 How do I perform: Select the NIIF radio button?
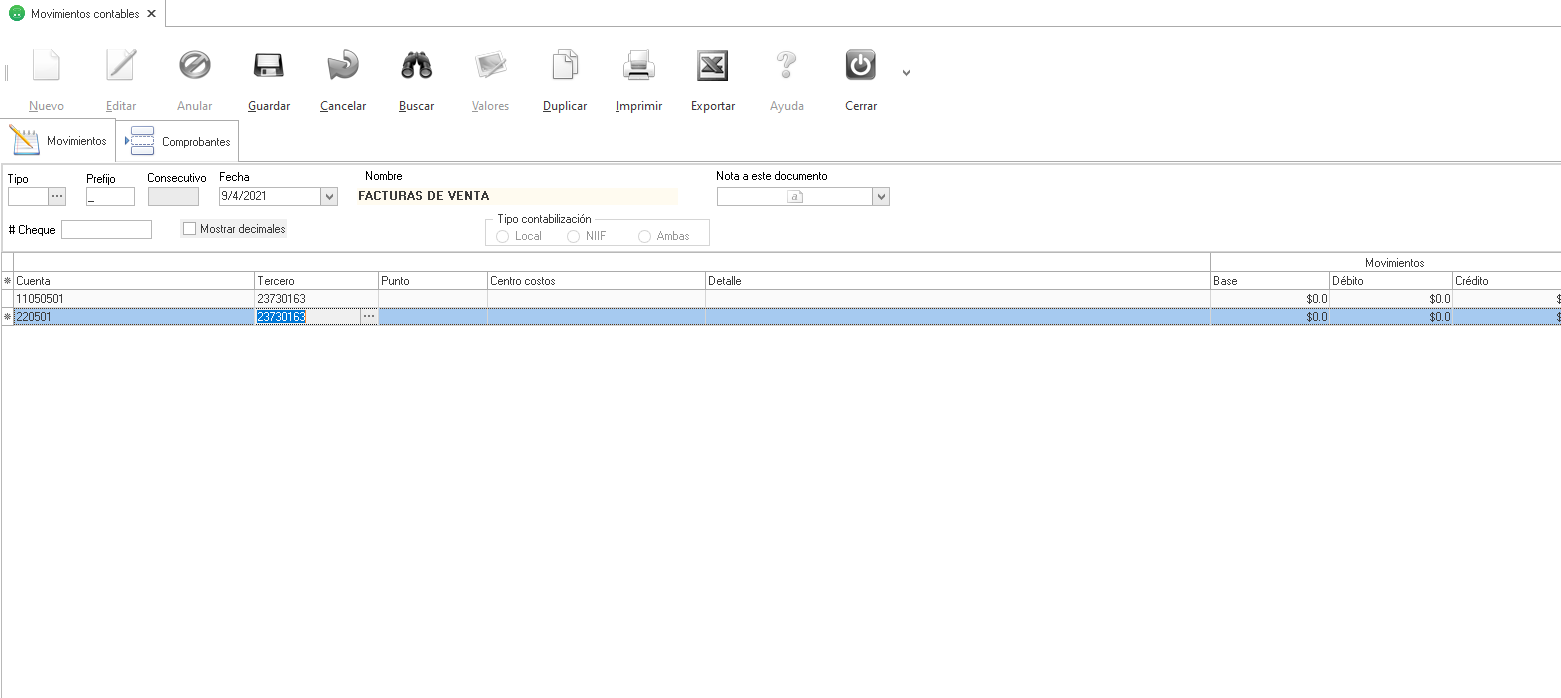574,236
